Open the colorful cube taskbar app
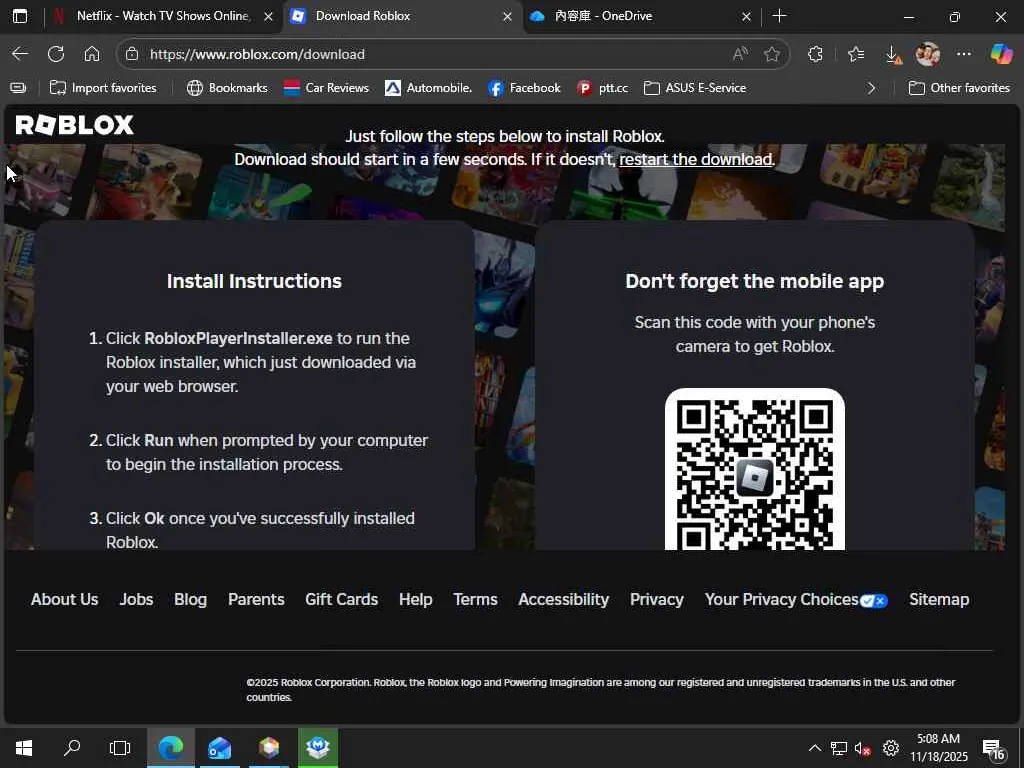This screenshot has height=768, width=1024. tap(268, 748)
